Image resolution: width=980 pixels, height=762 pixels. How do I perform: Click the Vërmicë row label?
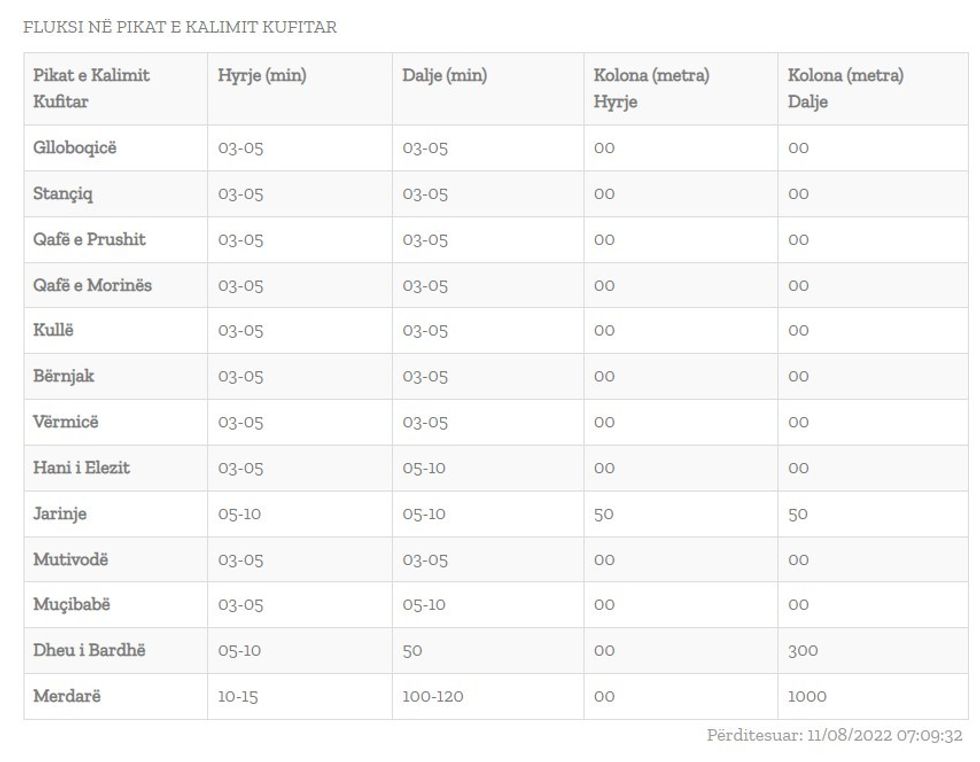[66, 422]
